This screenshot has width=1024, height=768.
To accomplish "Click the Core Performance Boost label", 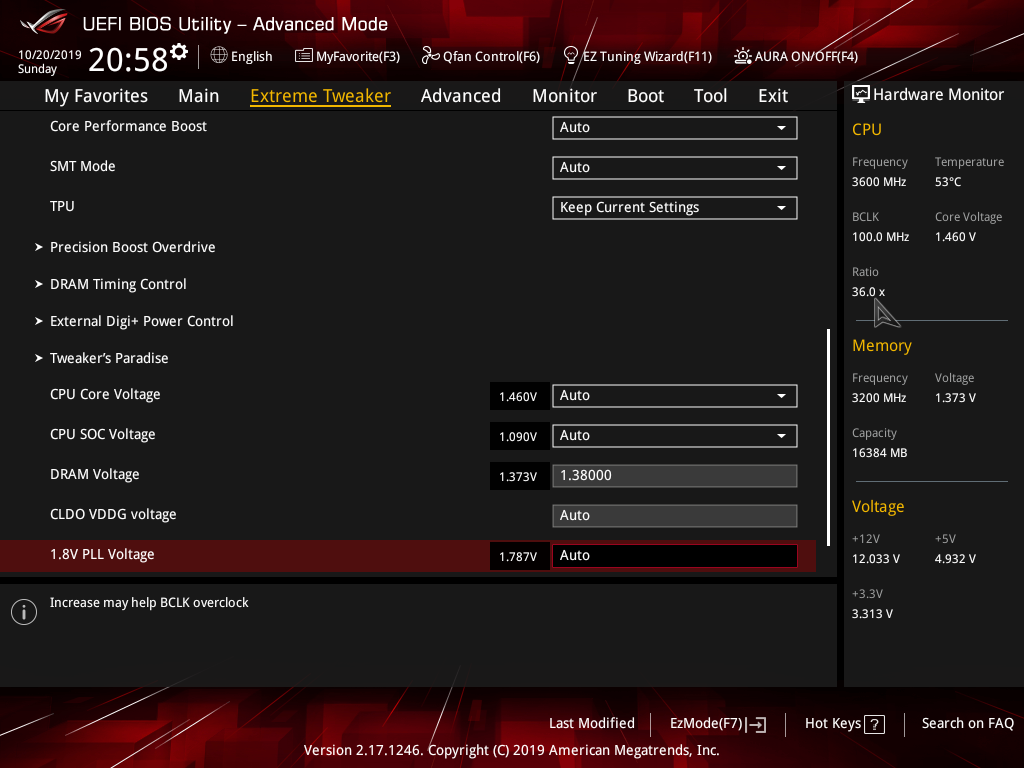I will pyautogui.click(x=128, y=126).
